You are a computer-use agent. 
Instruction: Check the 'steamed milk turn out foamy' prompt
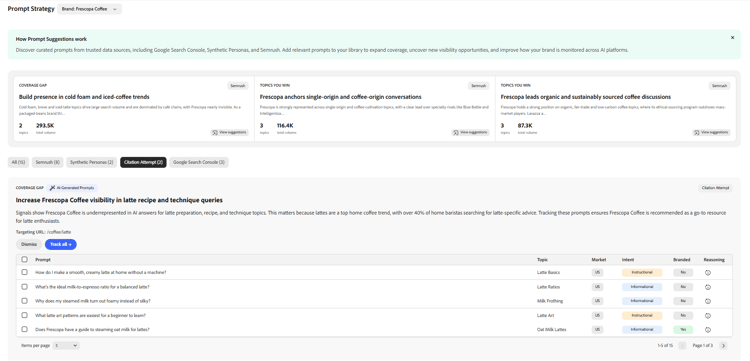tap(24, 301)
